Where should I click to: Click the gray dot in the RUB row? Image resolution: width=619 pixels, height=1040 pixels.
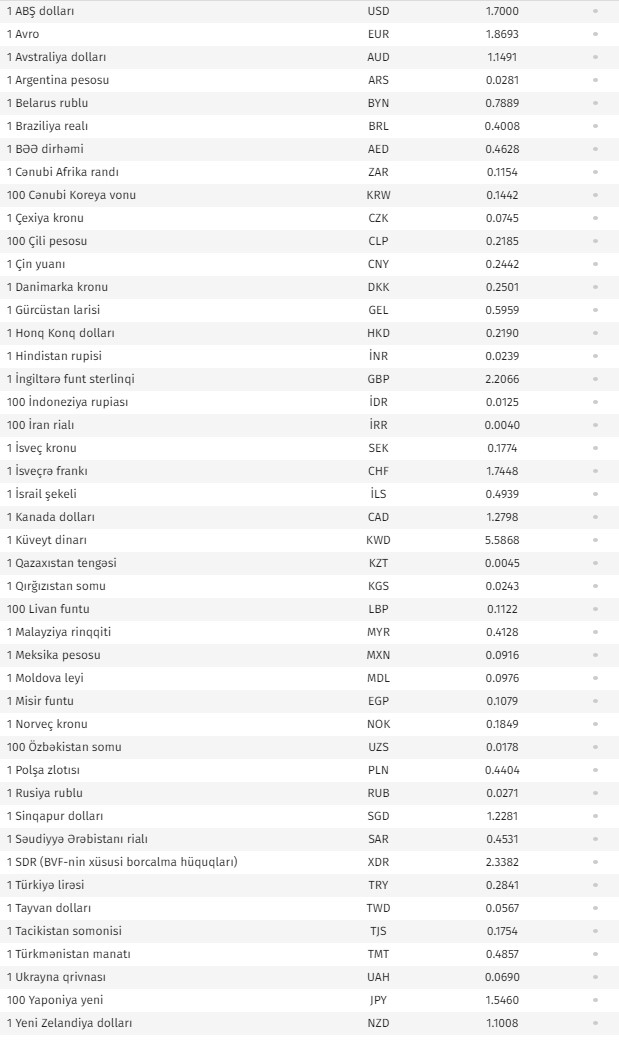[595, 793]
